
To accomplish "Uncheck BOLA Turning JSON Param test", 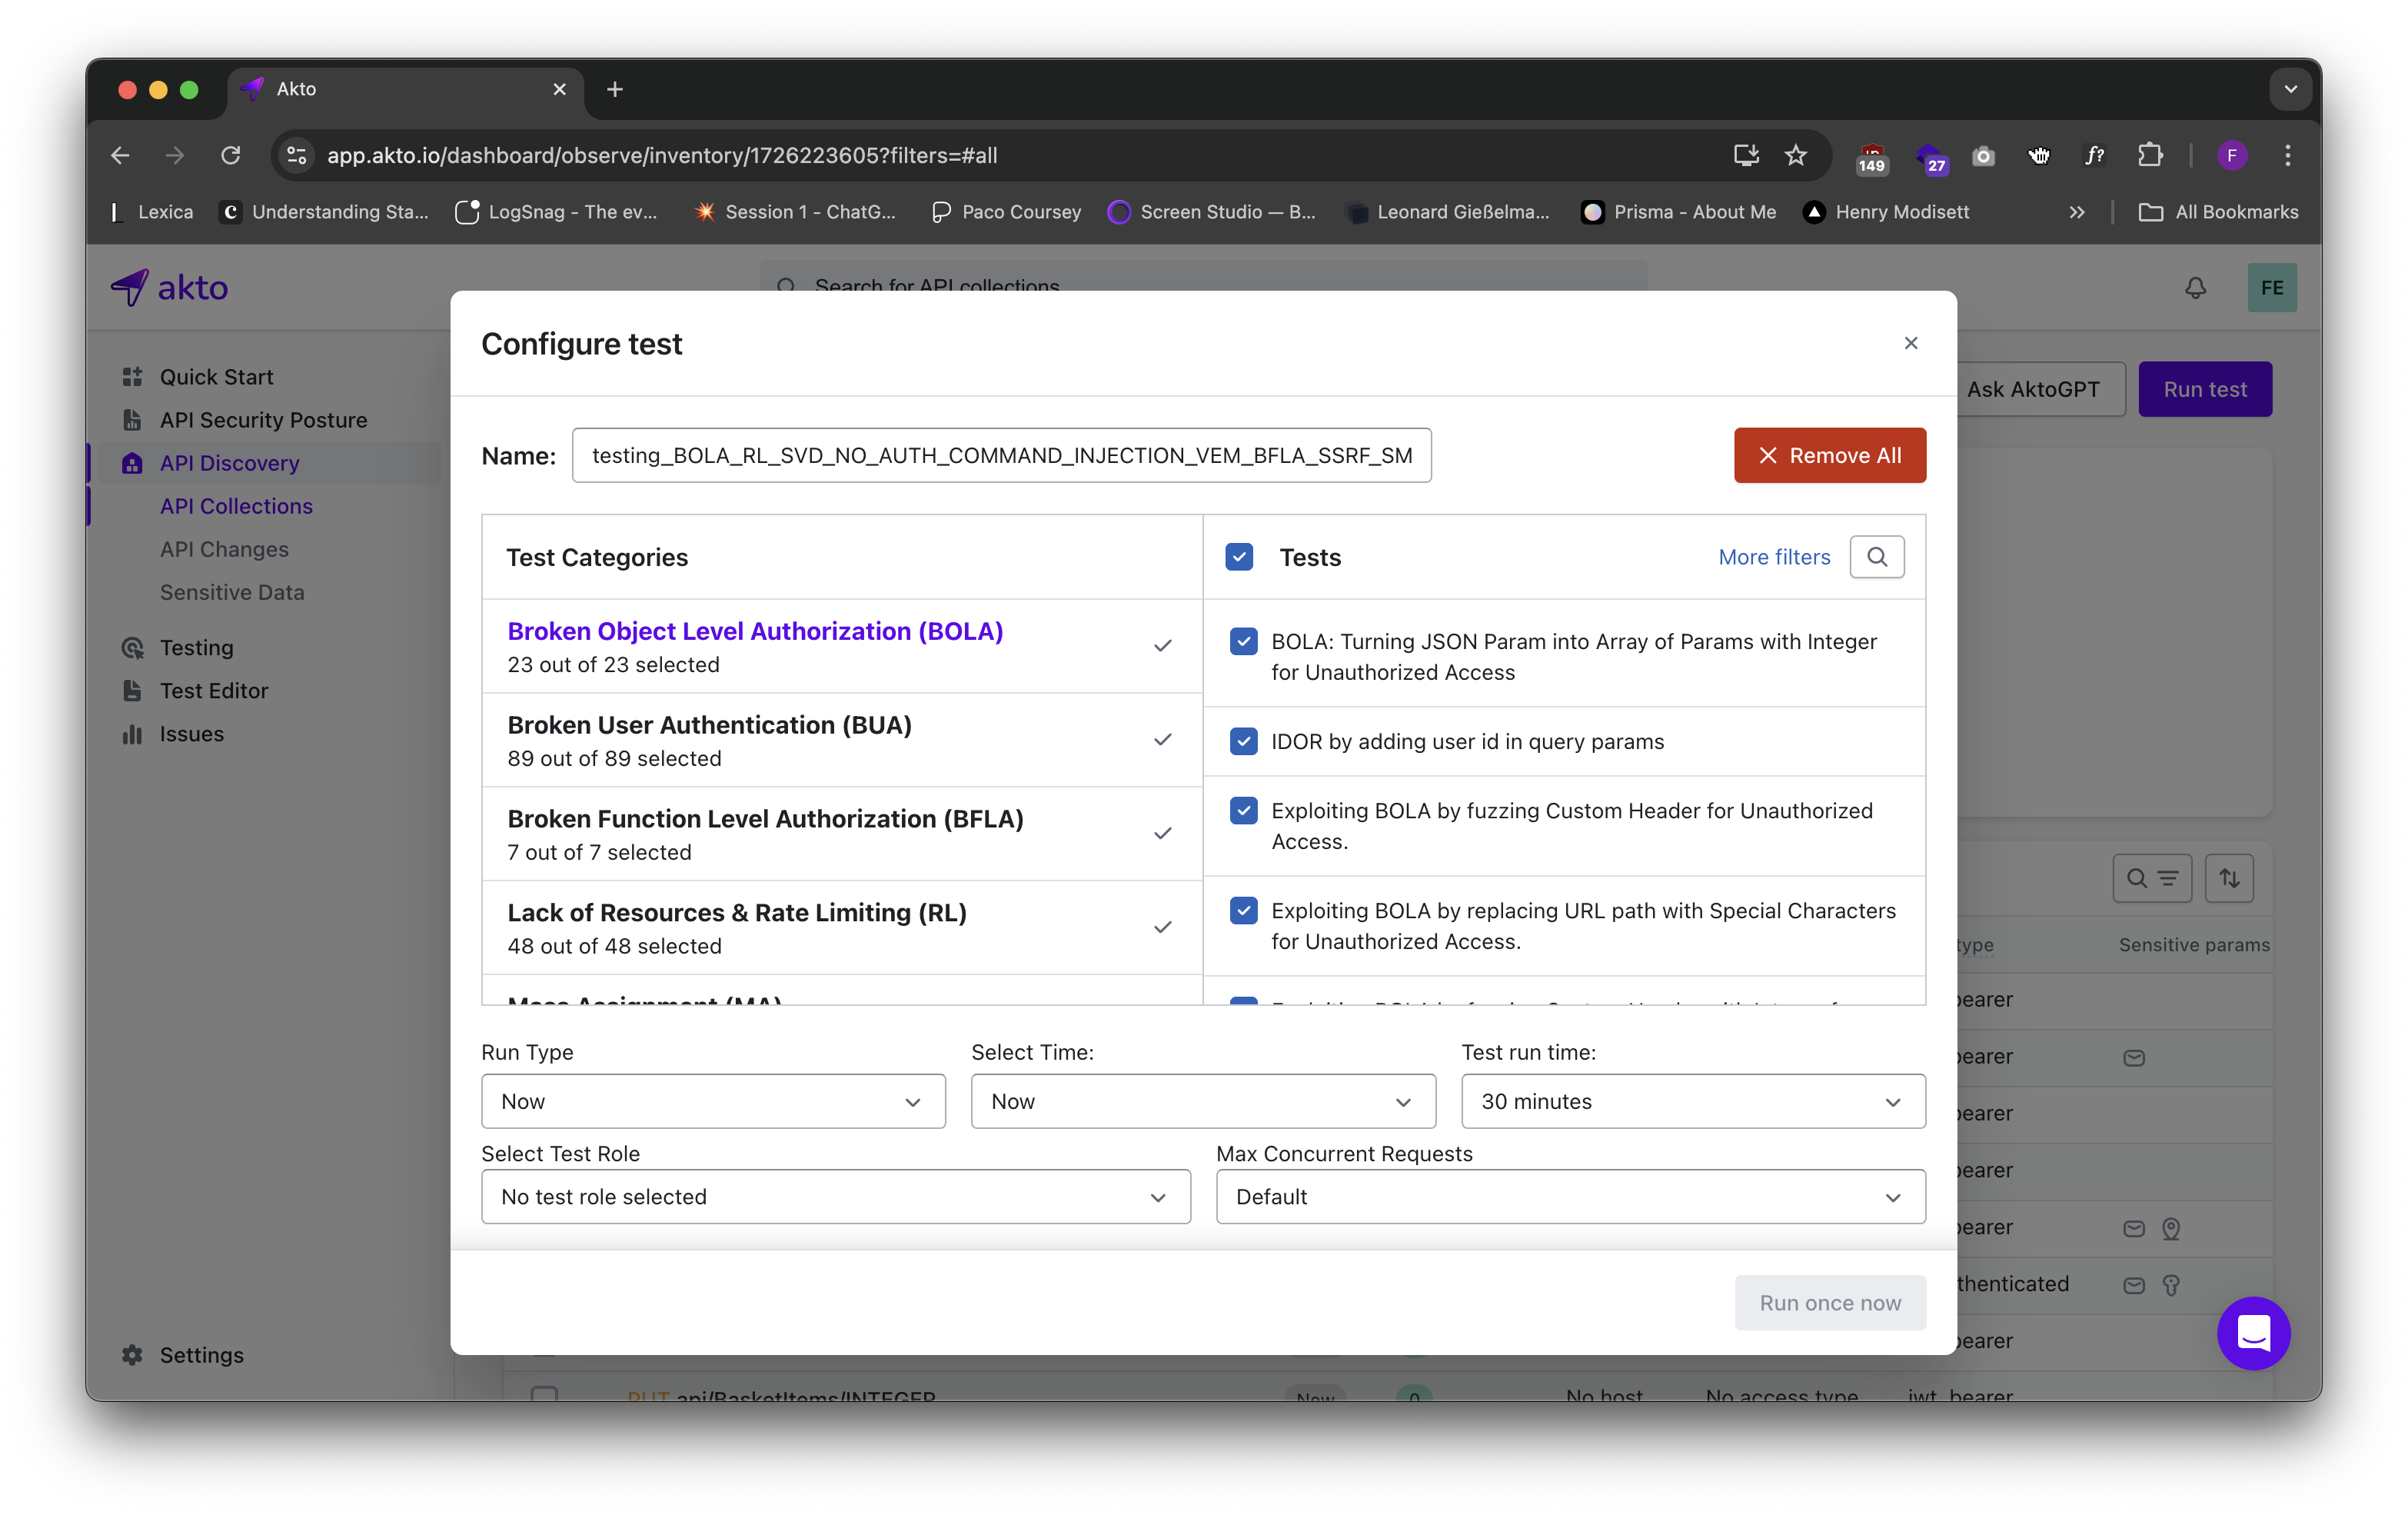I will (1243, 641).
